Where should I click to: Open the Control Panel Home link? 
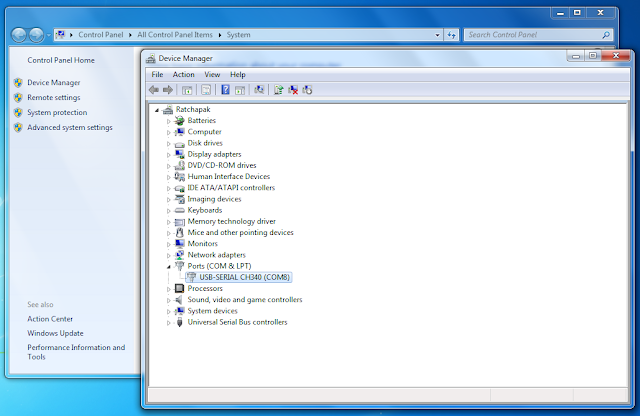pyautogui.click(x=61, y=60)
